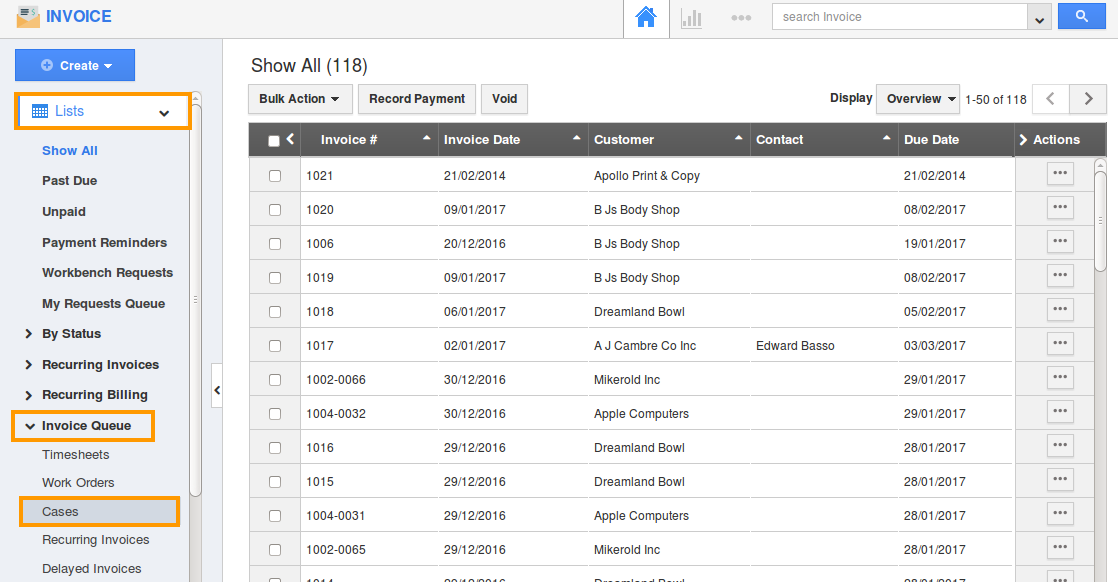Viewport: 1118px width, 582px height.
Task: Tick the checkbox for invoice 1020
Action: [x=275, y=208]
